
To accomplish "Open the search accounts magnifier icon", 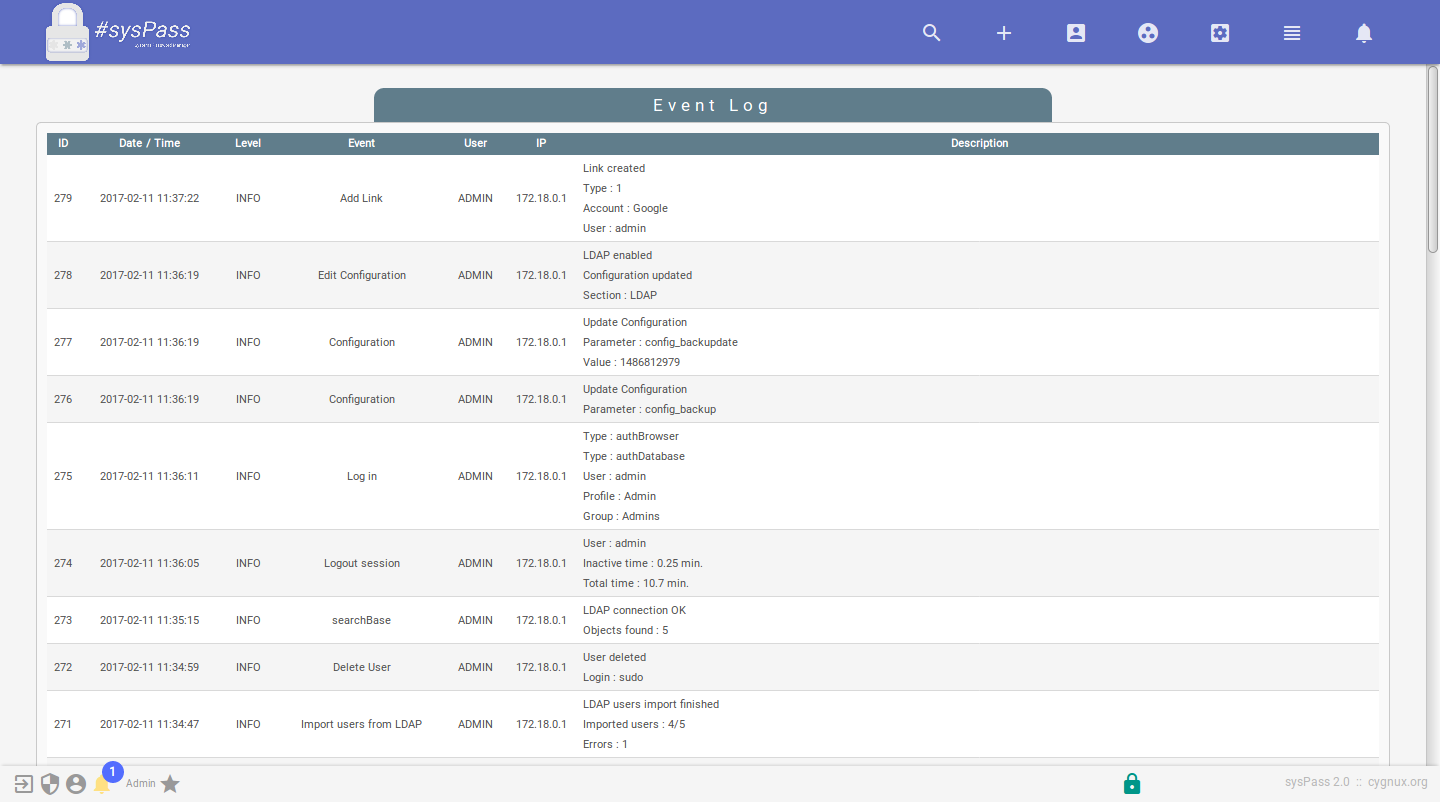I will (x=932, y=33).
